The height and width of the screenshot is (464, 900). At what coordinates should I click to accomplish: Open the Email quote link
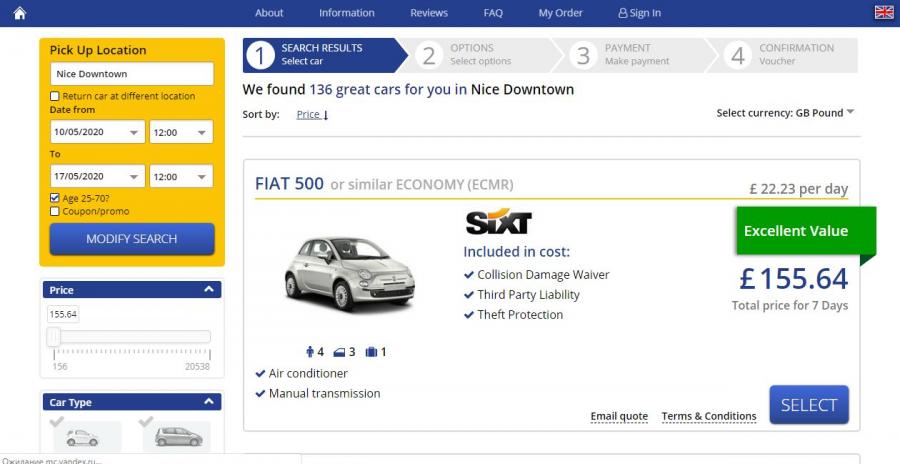[619, 416]
